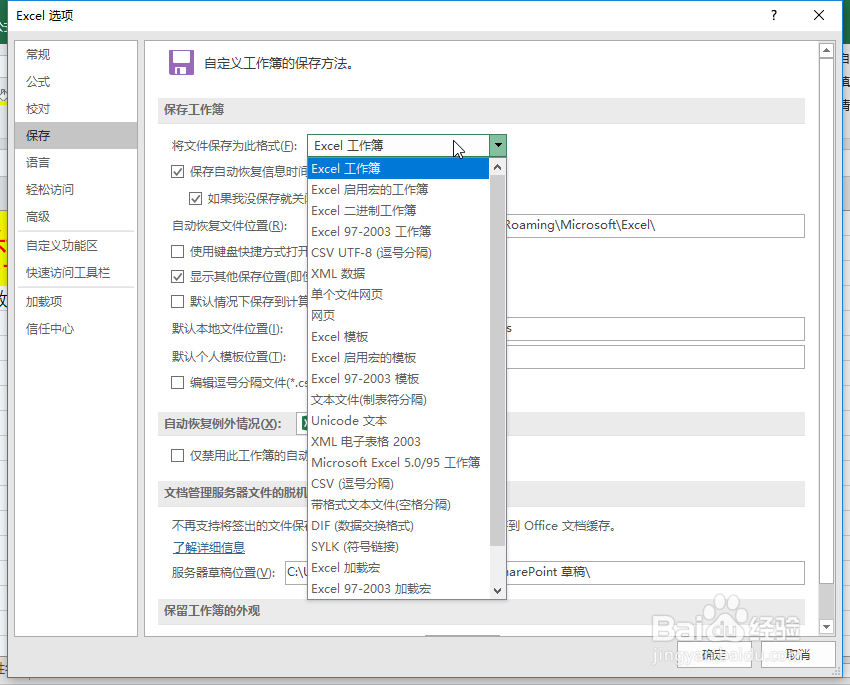Toggle 保存自动恢复信息时间间隔 checkbox
This screenshot has height=685, width=850.
point(177,172)
